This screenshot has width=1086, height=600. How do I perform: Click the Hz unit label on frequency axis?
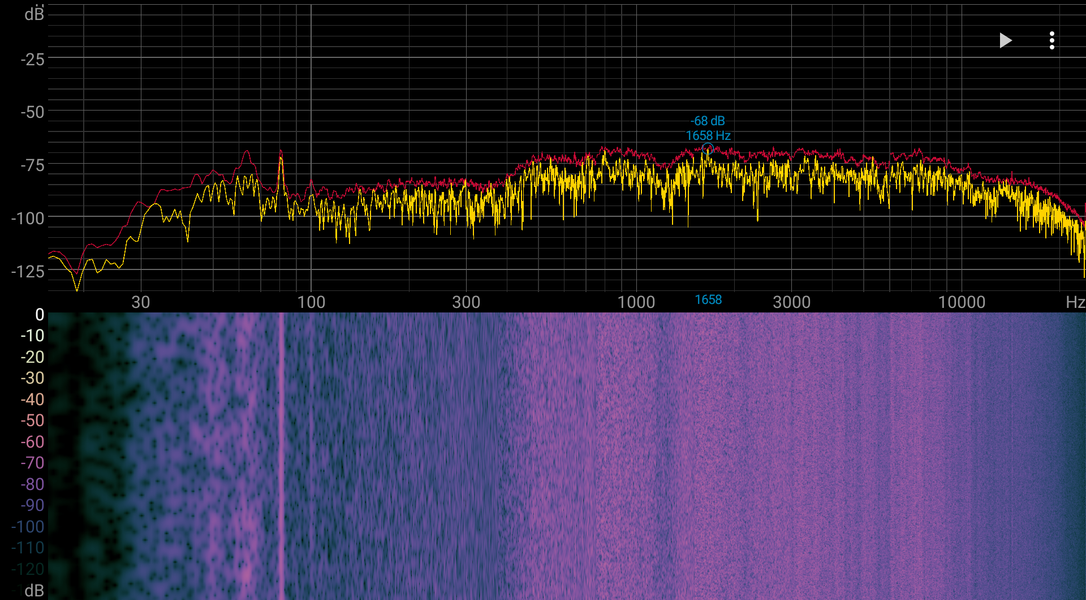[x=1075, y=302]
